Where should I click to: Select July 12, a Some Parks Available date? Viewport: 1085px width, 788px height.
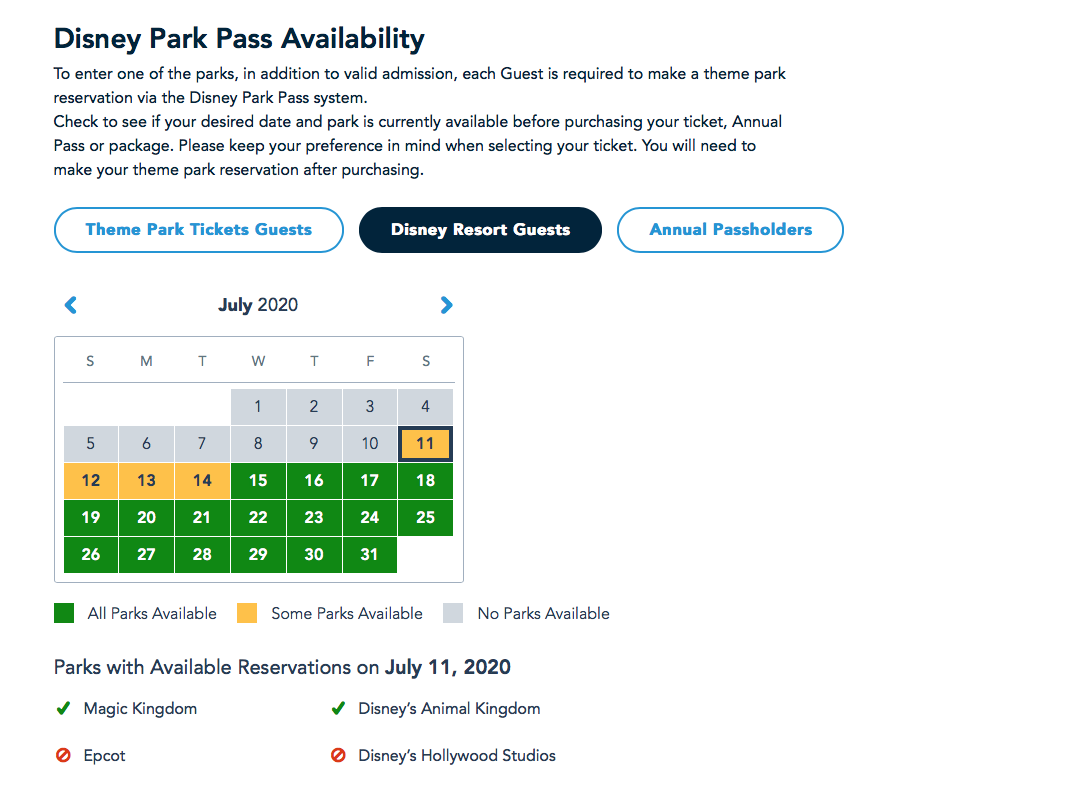pos(90,480)
